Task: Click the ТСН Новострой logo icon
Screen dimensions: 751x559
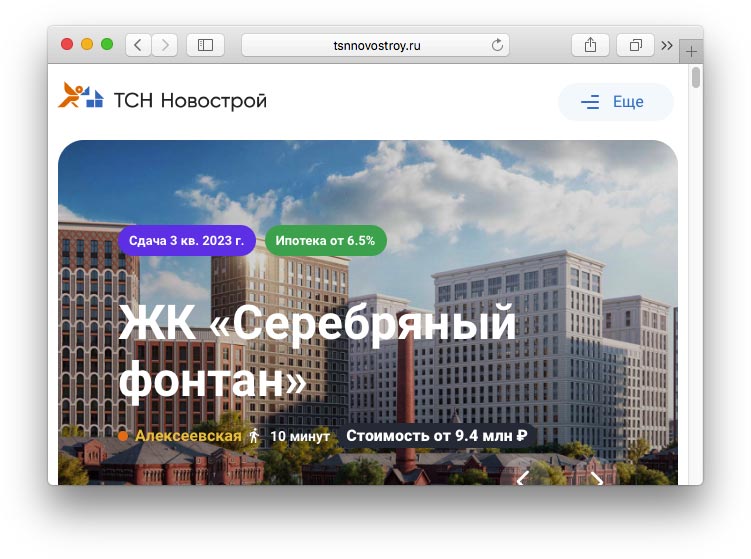Action: [x=81, y=95]
